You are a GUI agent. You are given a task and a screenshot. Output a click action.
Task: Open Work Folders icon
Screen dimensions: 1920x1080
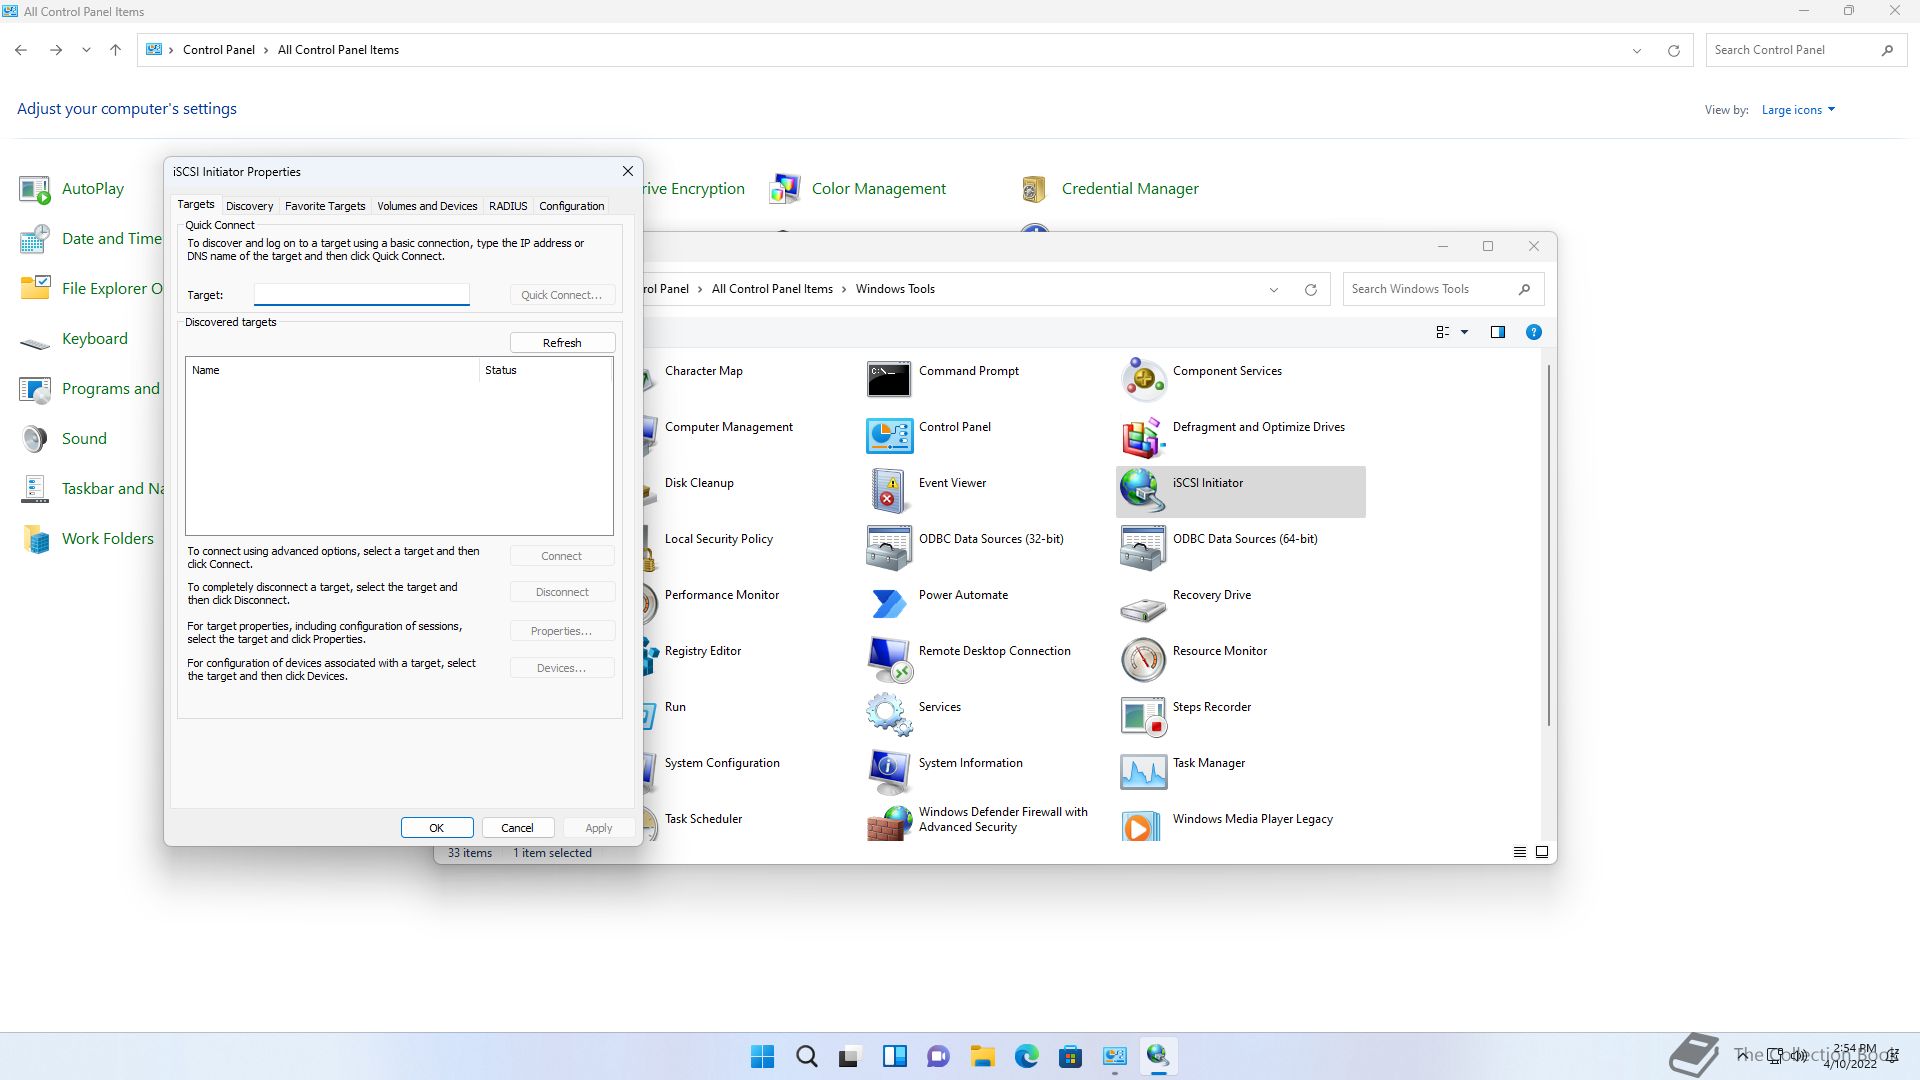35,539
